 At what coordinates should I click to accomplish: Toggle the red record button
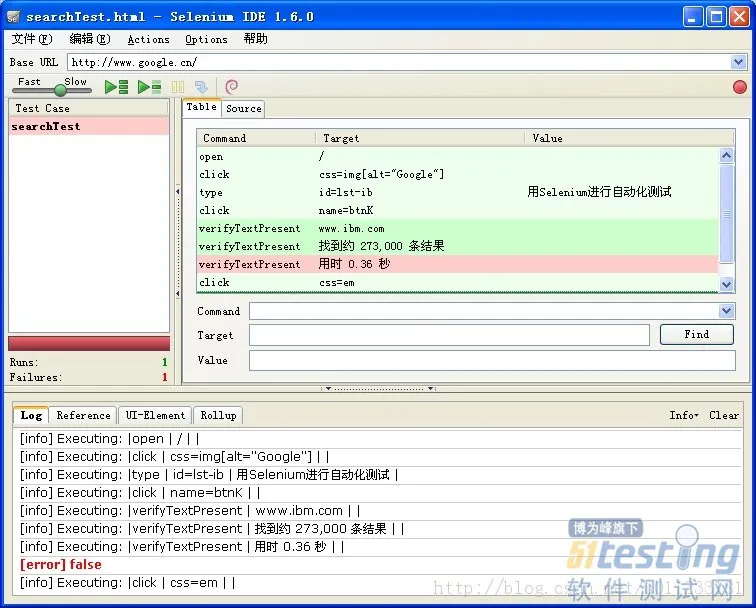[740, 87]
